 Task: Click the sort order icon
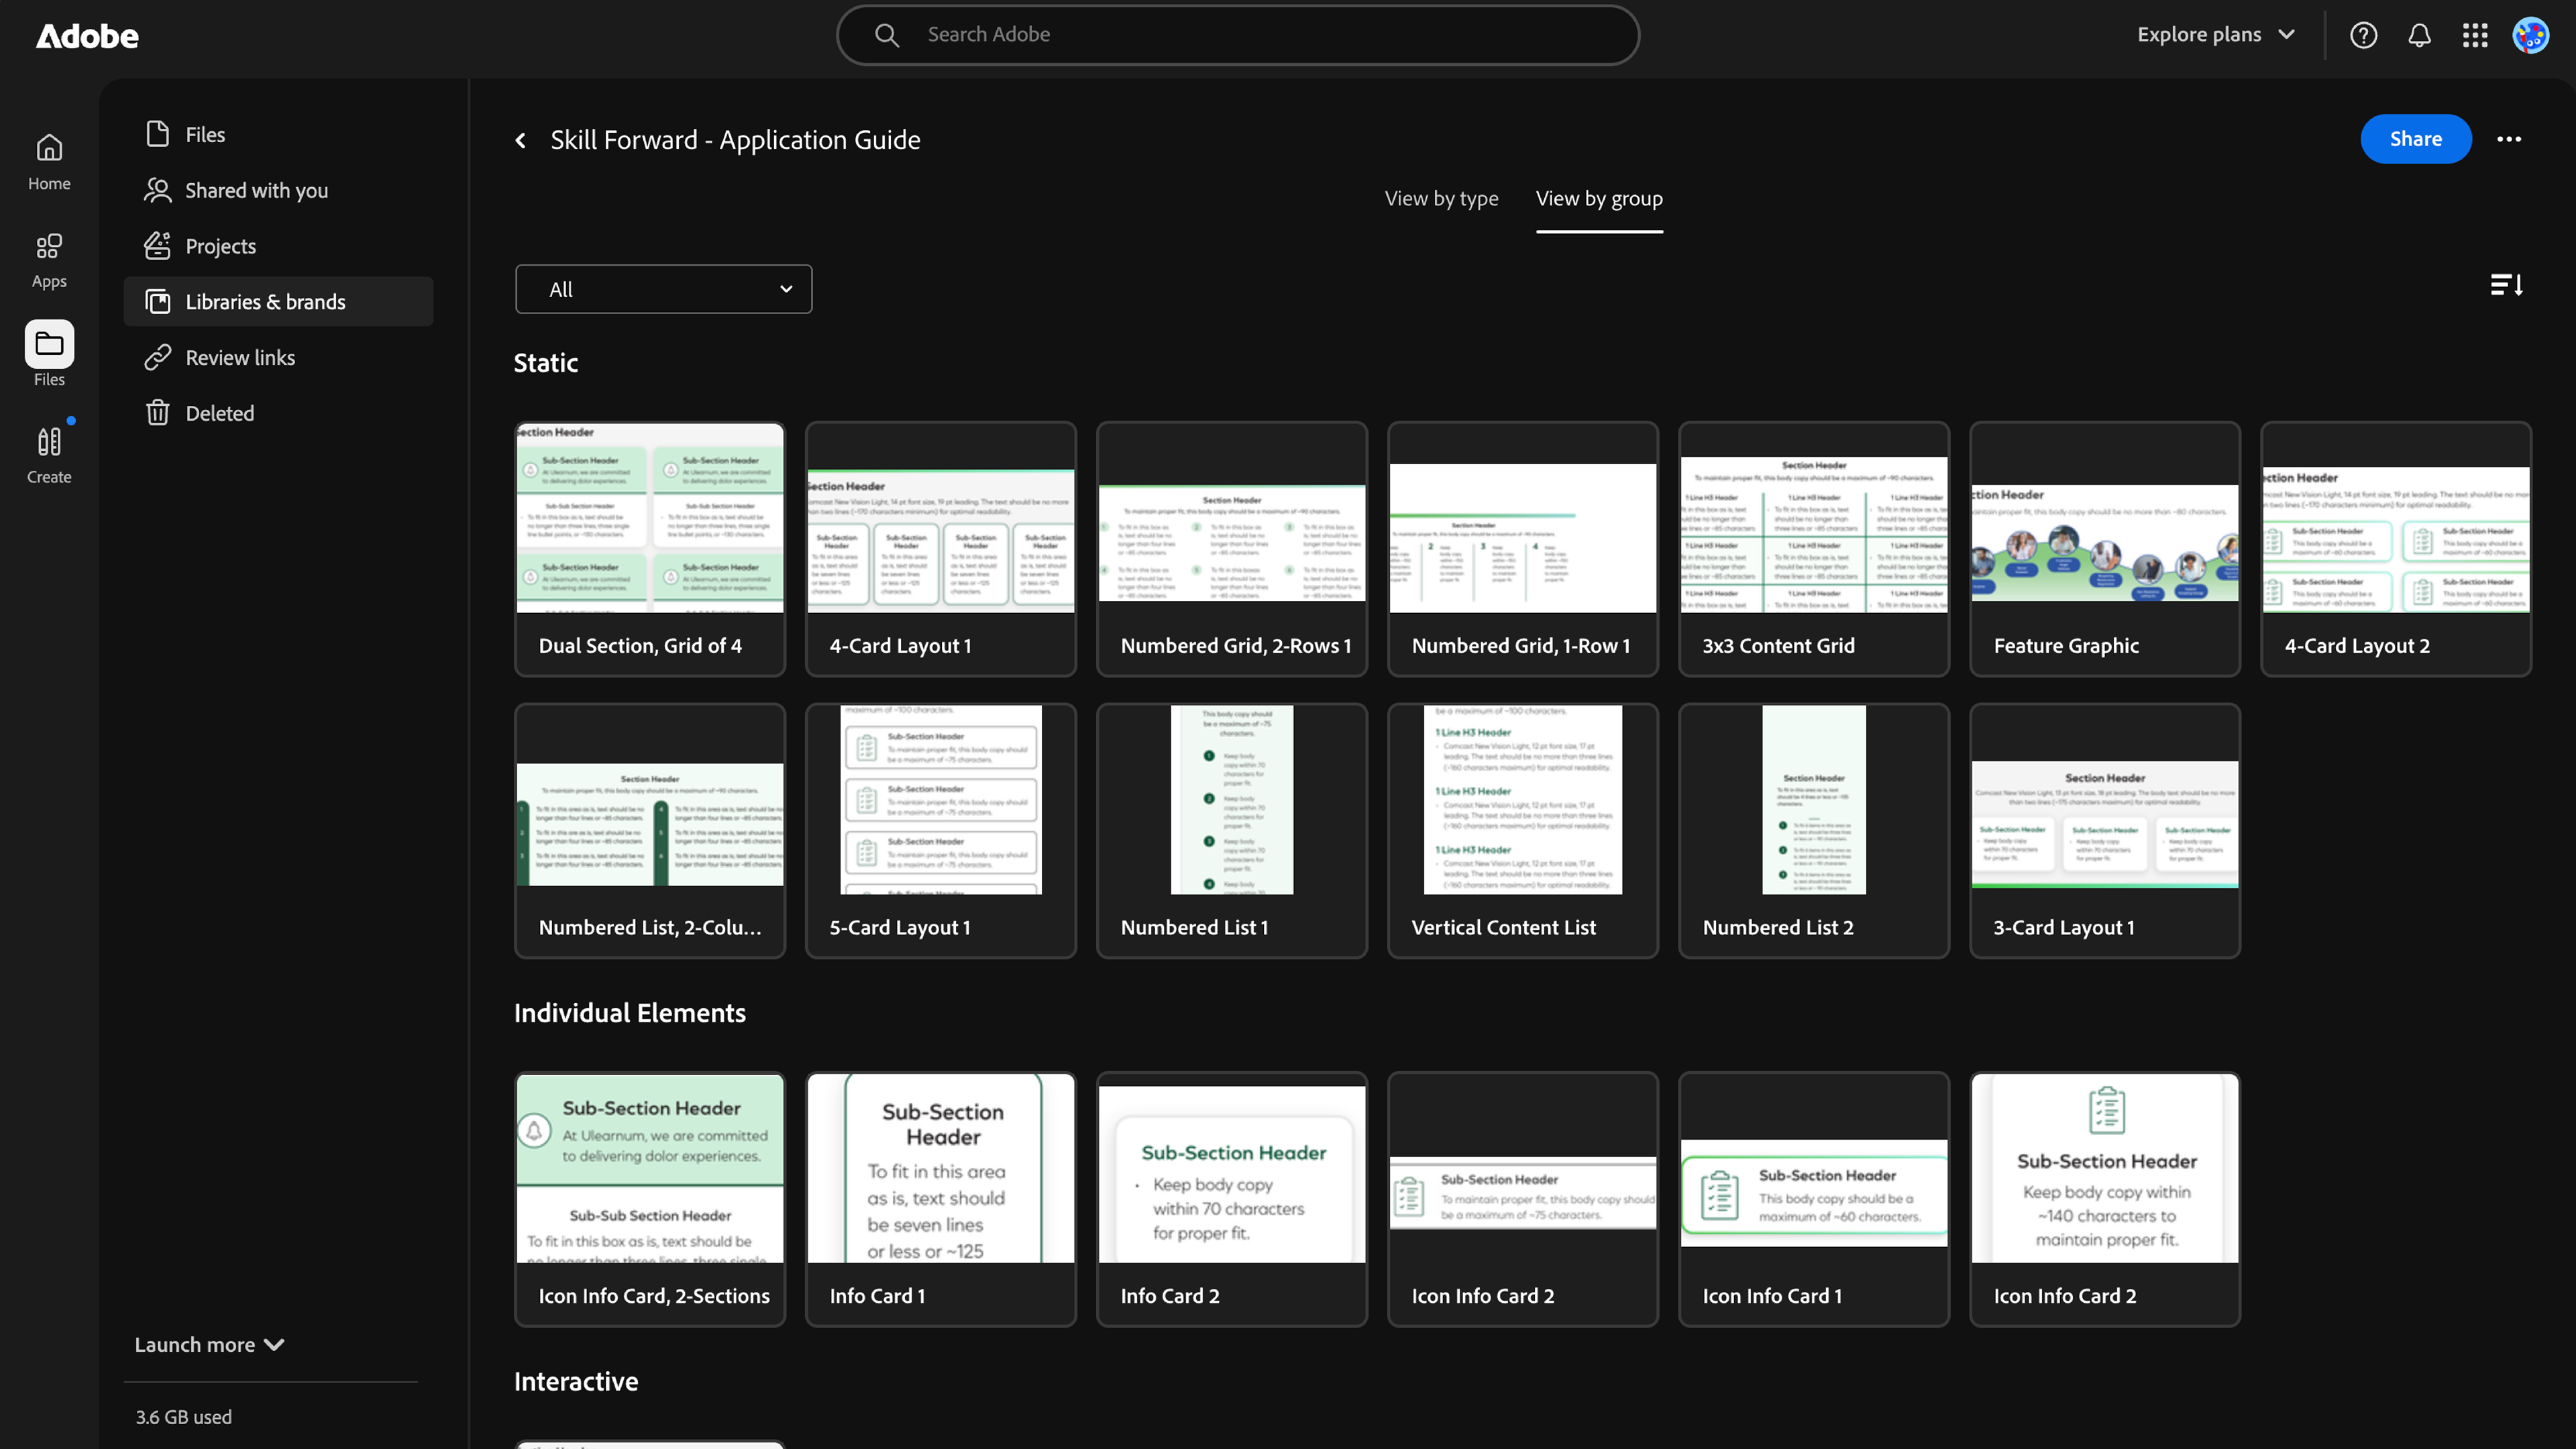(x=2507, y=286)
